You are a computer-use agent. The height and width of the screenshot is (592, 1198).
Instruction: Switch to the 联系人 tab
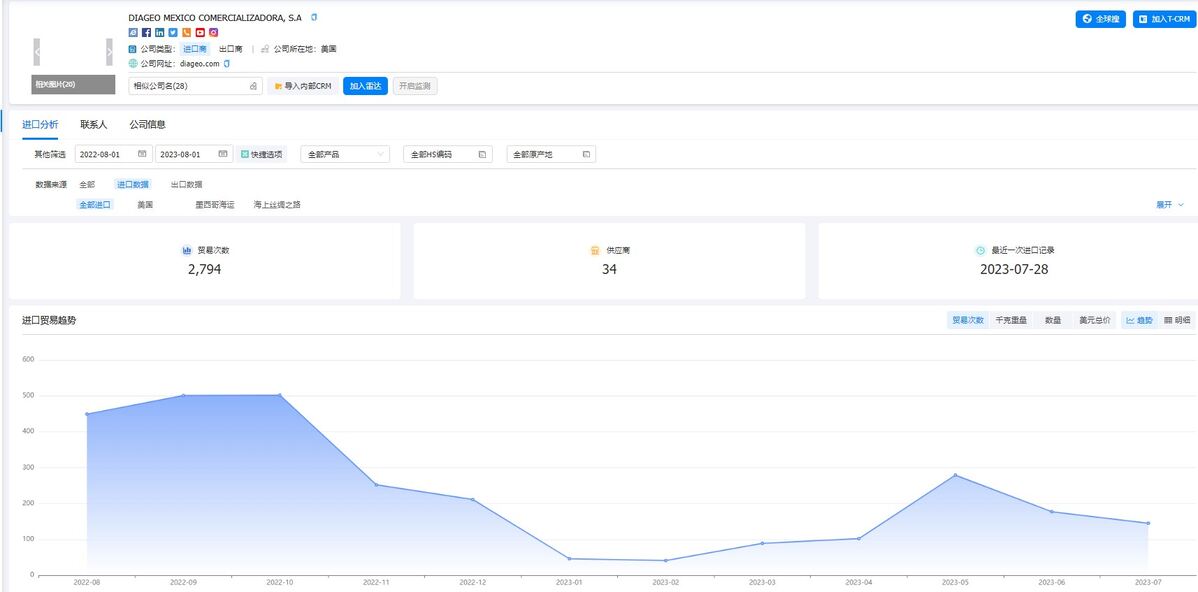point(94,125)
